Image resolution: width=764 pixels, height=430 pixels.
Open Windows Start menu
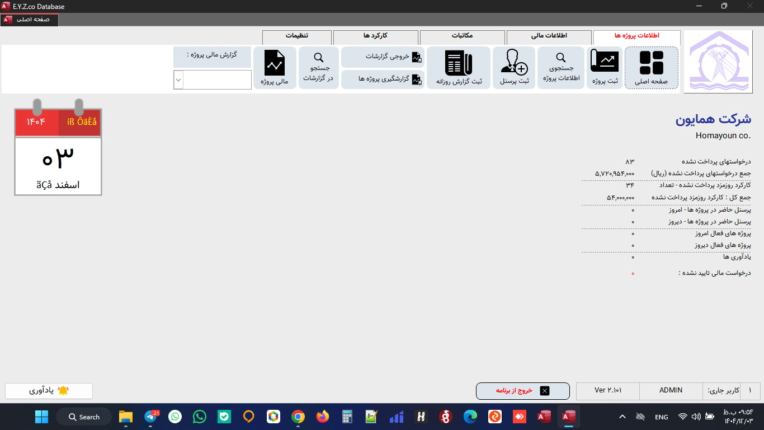(x=42, y=417)
